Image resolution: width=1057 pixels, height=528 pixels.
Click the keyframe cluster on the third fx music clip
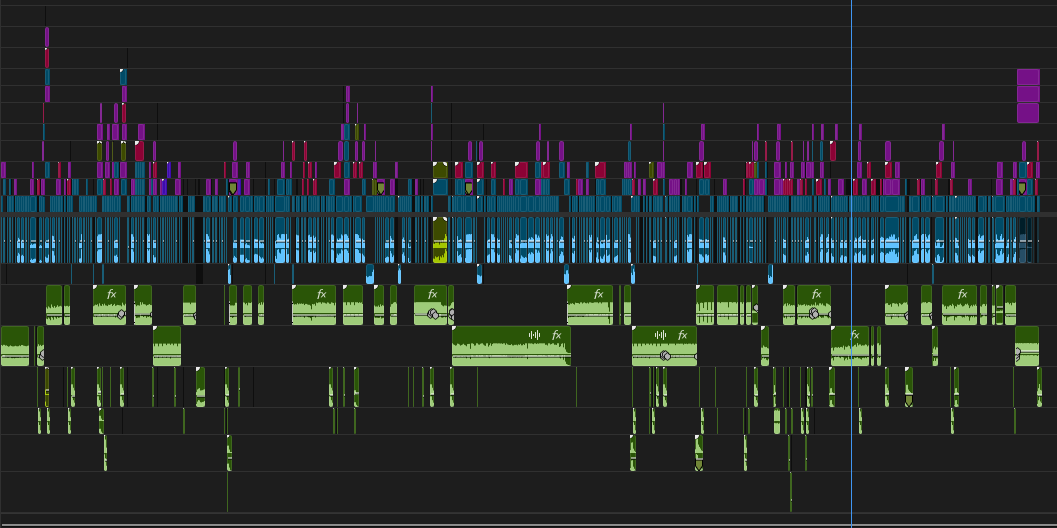click(x=433, y=314)
